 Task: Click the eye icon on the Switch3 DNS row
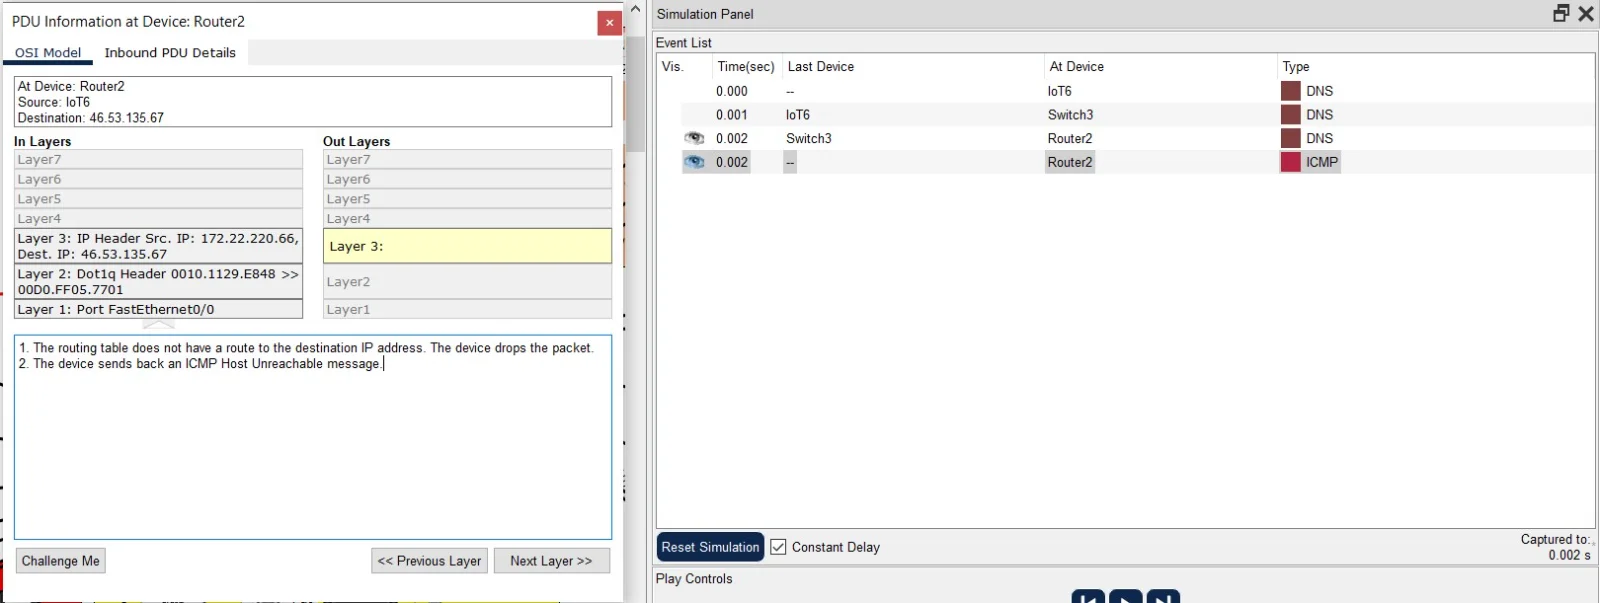tap(694, 138)
